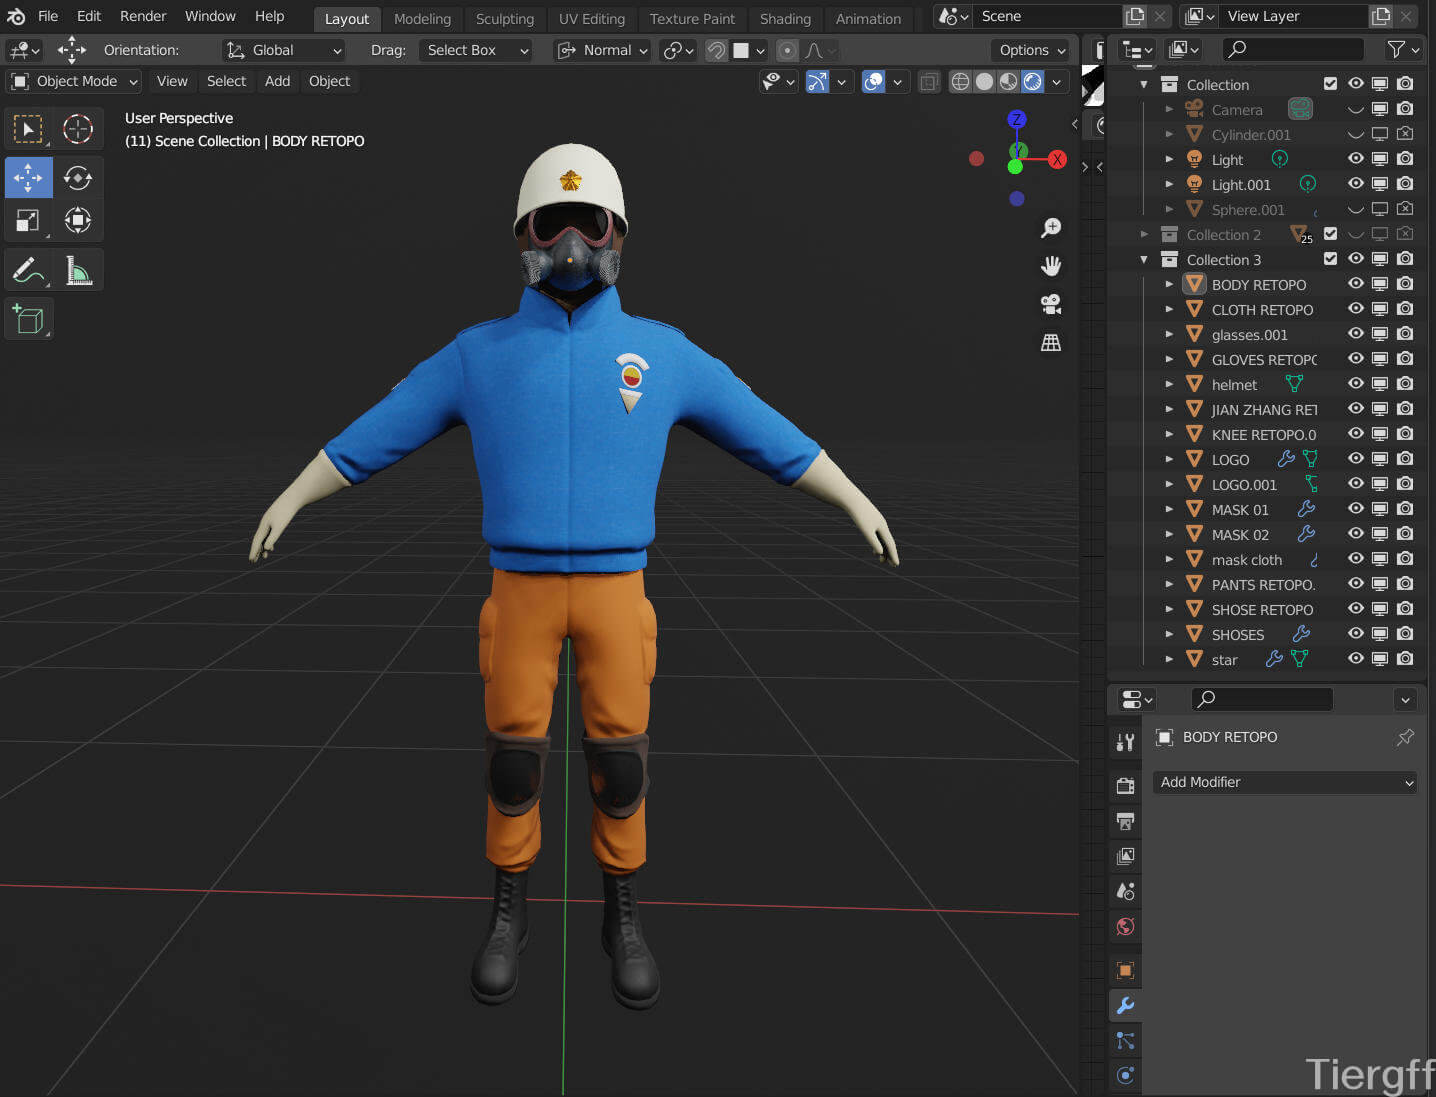Hide the helmet object in outliner
Image resolution: width=1436 pixels, height=1097 pixels.
pos(1355,384)
